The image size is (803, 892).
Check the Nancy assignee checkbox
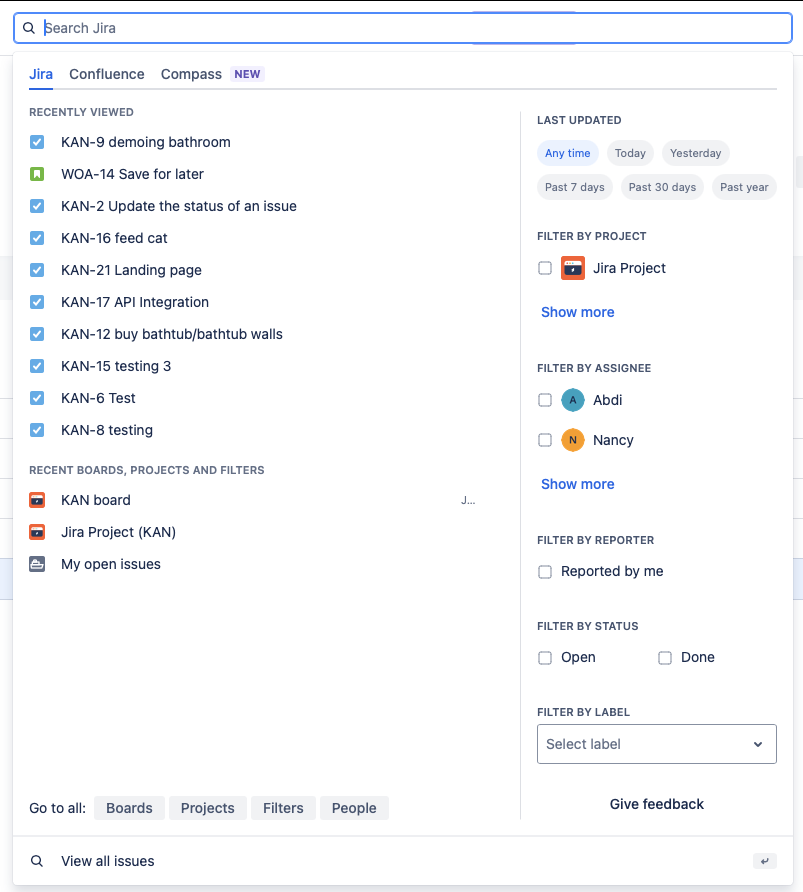point(545,440)
